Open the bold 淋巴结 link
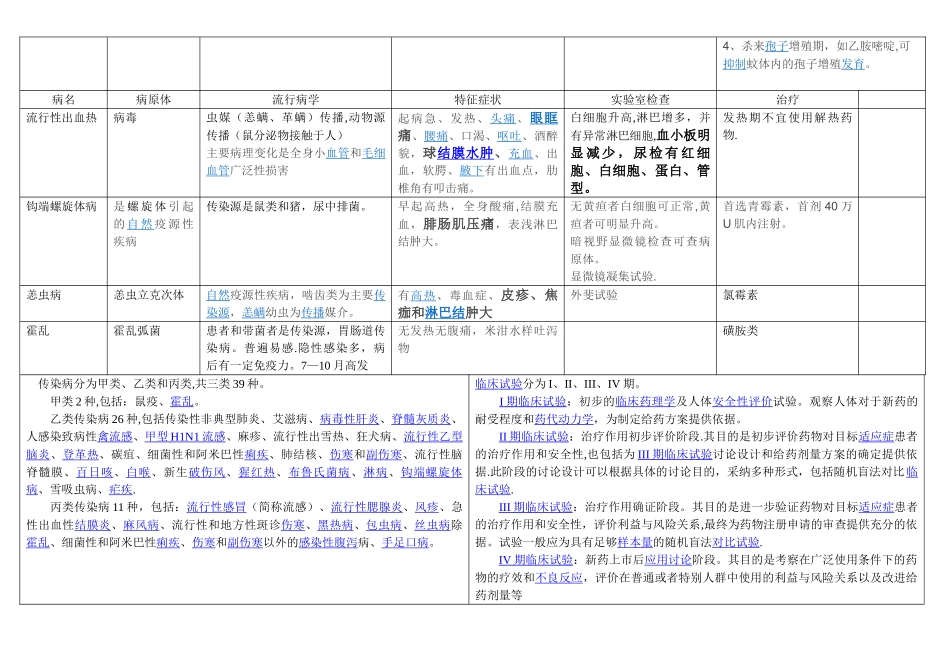The image size is (950, 672). (445, 313)
